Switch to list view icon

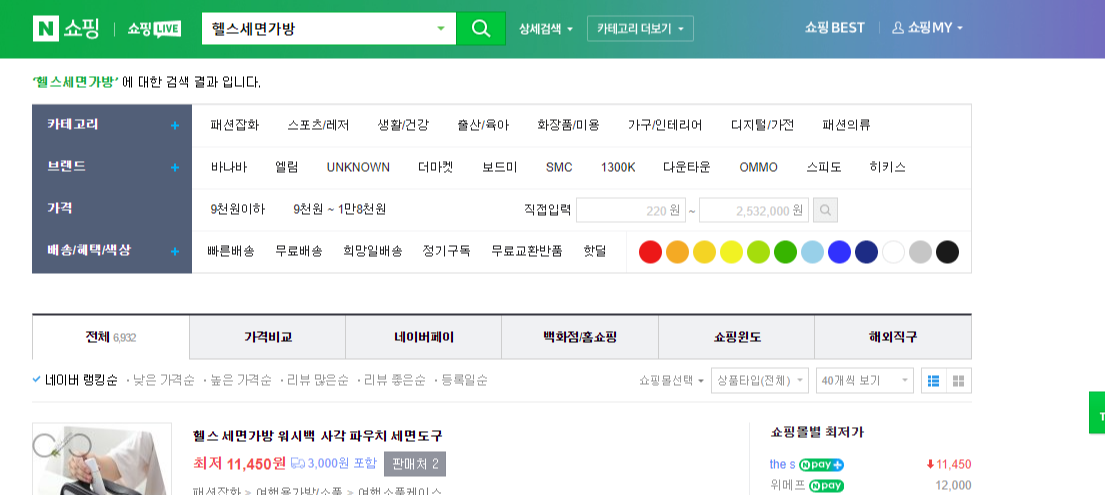[934, 381]
